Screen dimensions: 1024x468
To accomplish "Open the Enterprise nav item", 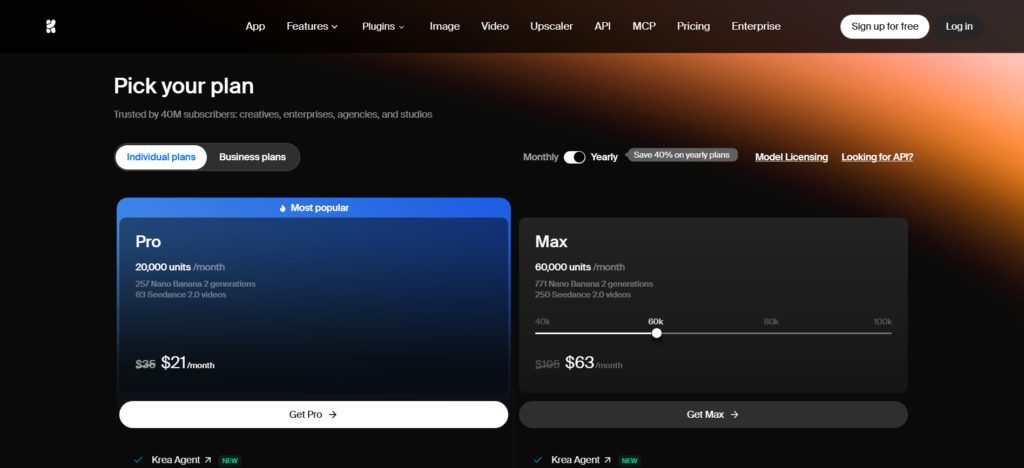I will pos(756,27).
